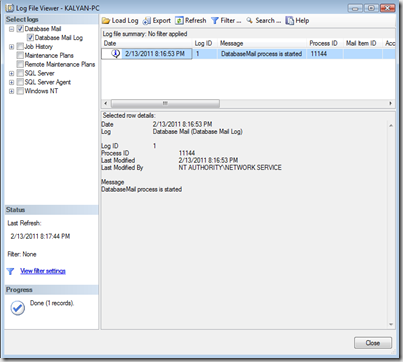Sort by the Message column header
The width and height of the screenshot is (403, 362).
[262, 43]
